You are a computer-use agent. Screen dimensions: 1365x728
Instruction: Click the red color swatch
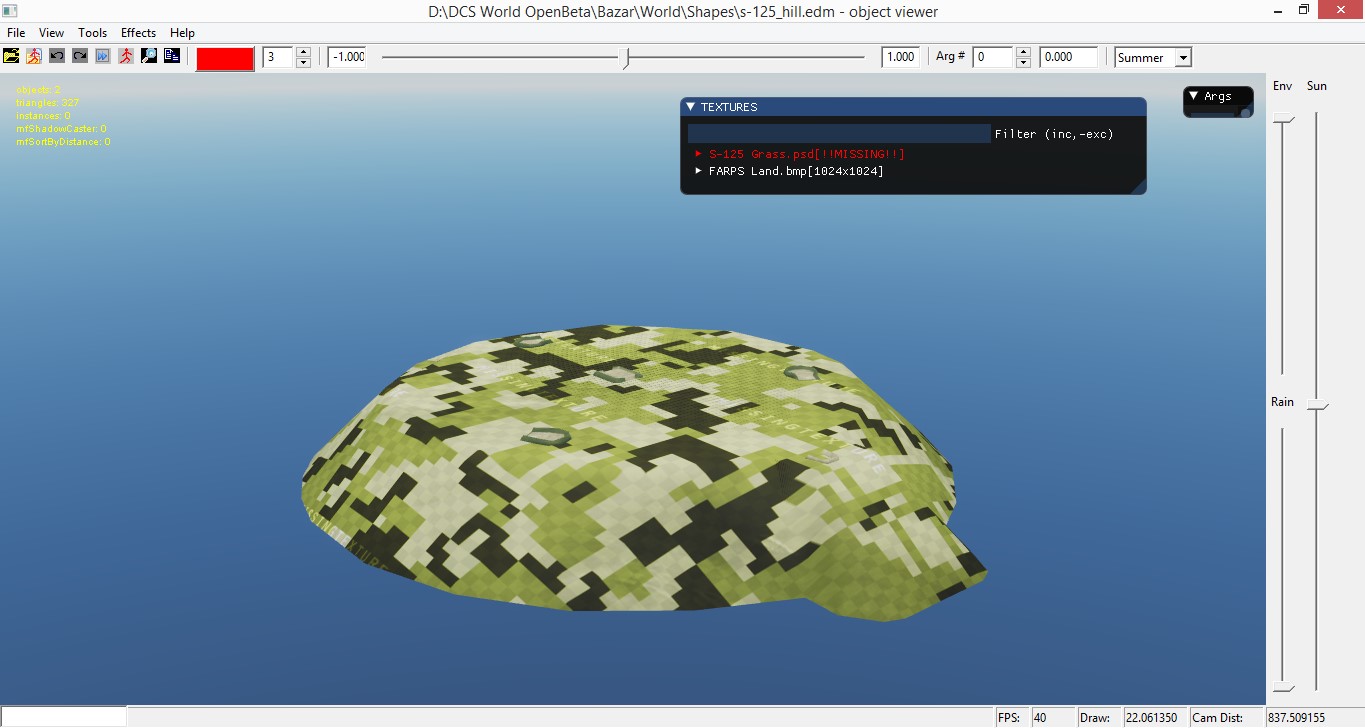tap(225, 58)
